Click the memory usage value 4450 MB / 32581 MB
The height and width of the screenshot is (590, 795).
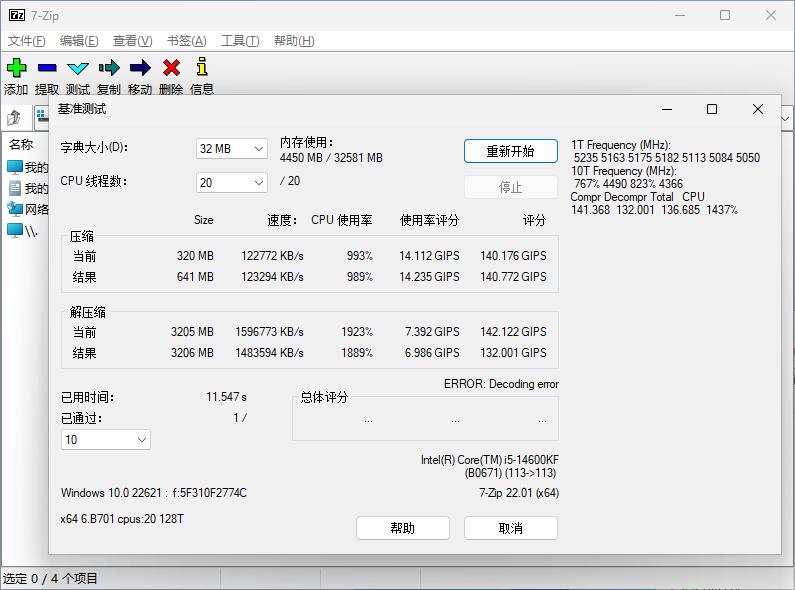pos(331,158)
